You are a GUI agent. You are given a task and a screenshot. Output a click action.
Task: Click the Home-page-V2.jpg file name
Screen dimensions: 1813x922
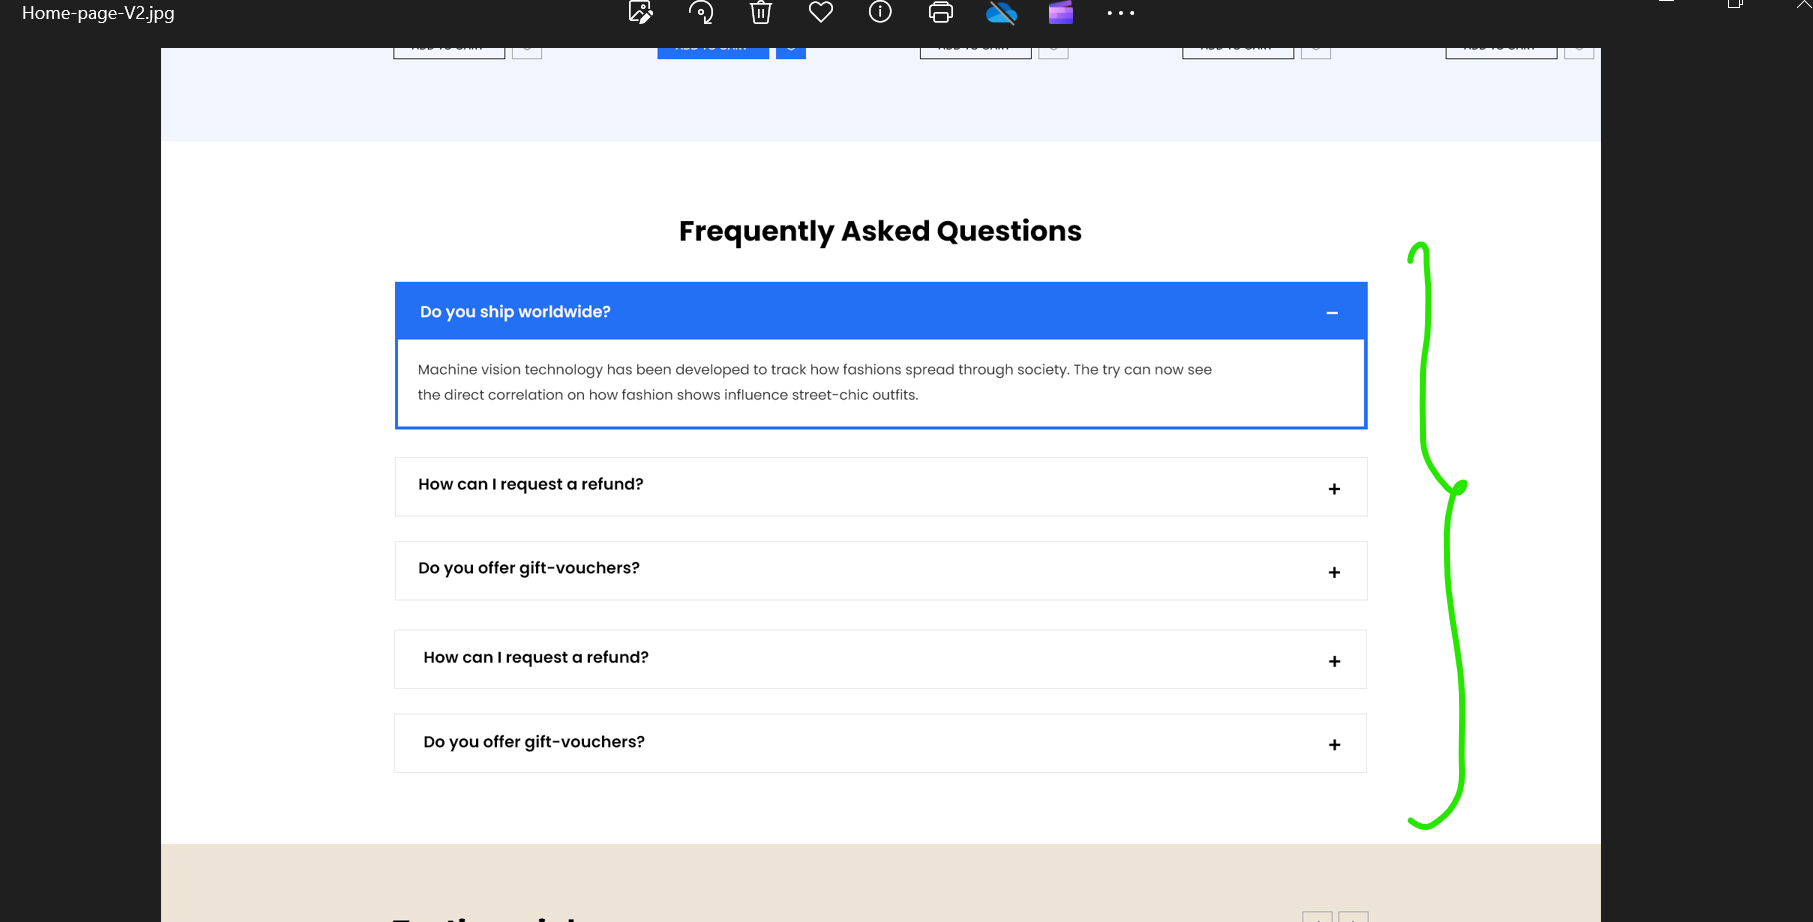point(98,13)
